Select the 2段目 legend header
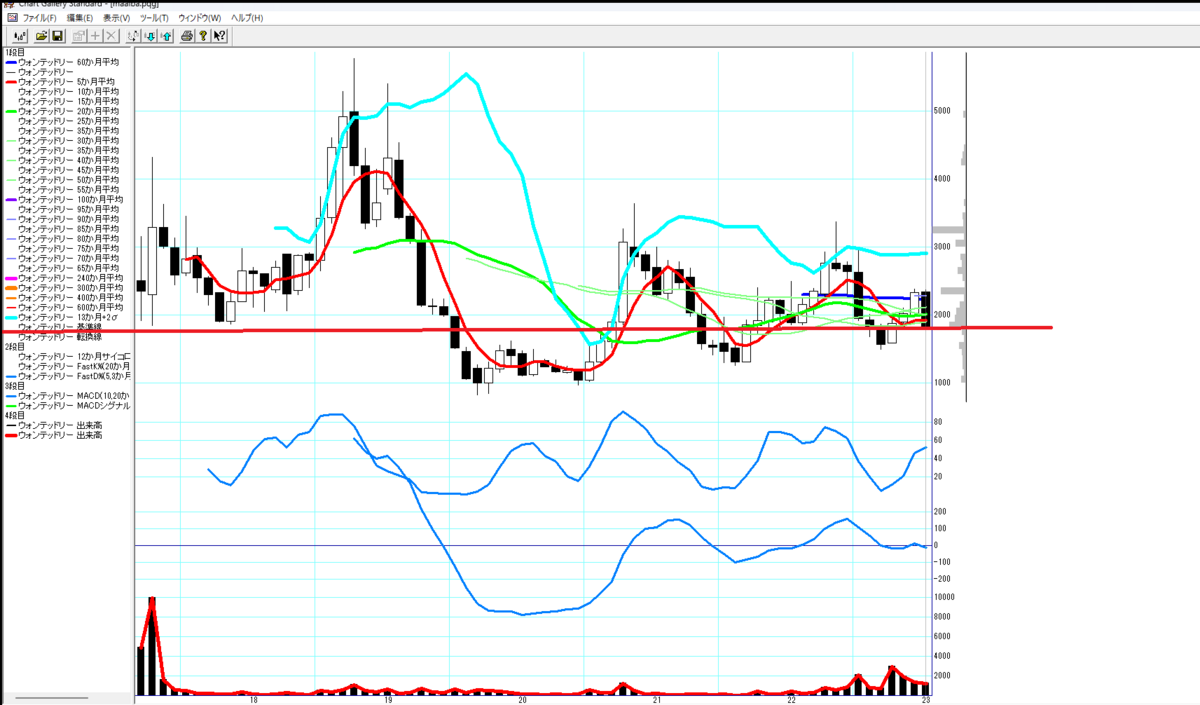The width and height of the screenshot is (1200, 705). [13, 347]
